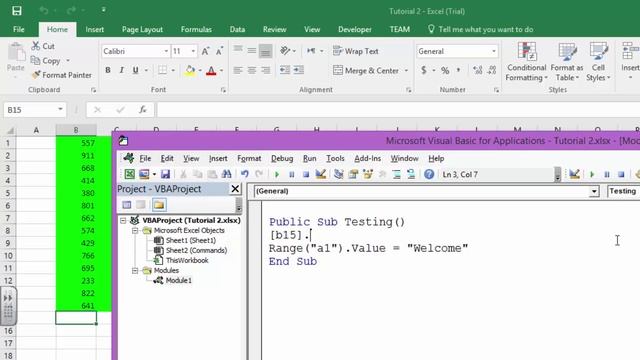Viewport: 640px width, 360px height.
Task: Toggle Folders view in Project panel
Action: (x=159, y=204)
